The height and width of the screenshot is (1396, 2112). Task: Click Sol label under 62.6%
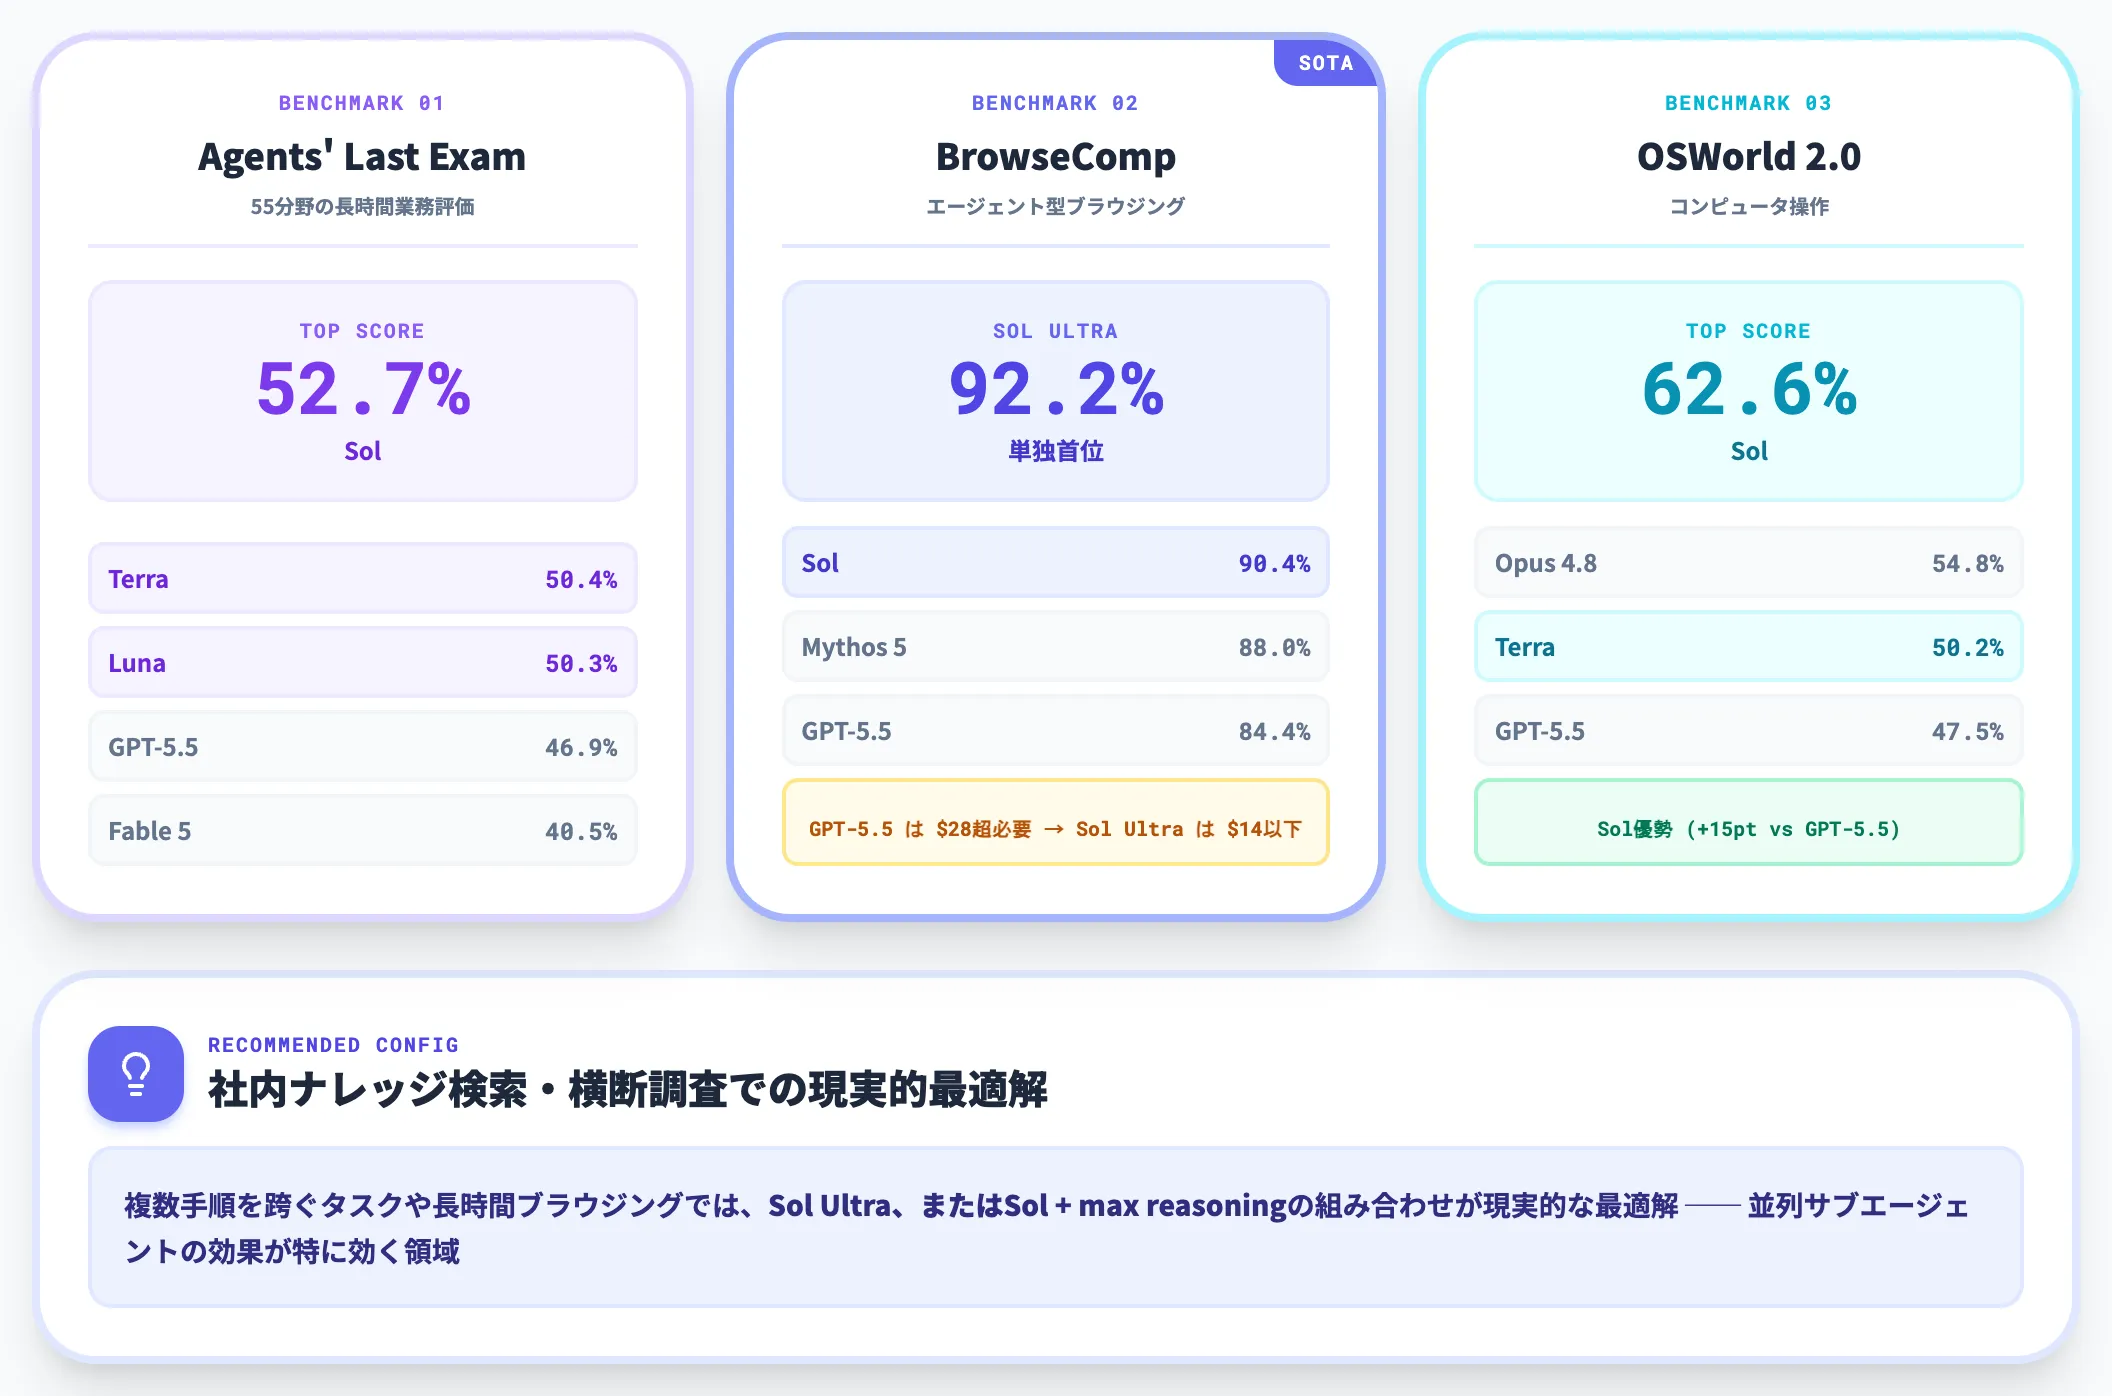pos(1749,451)
